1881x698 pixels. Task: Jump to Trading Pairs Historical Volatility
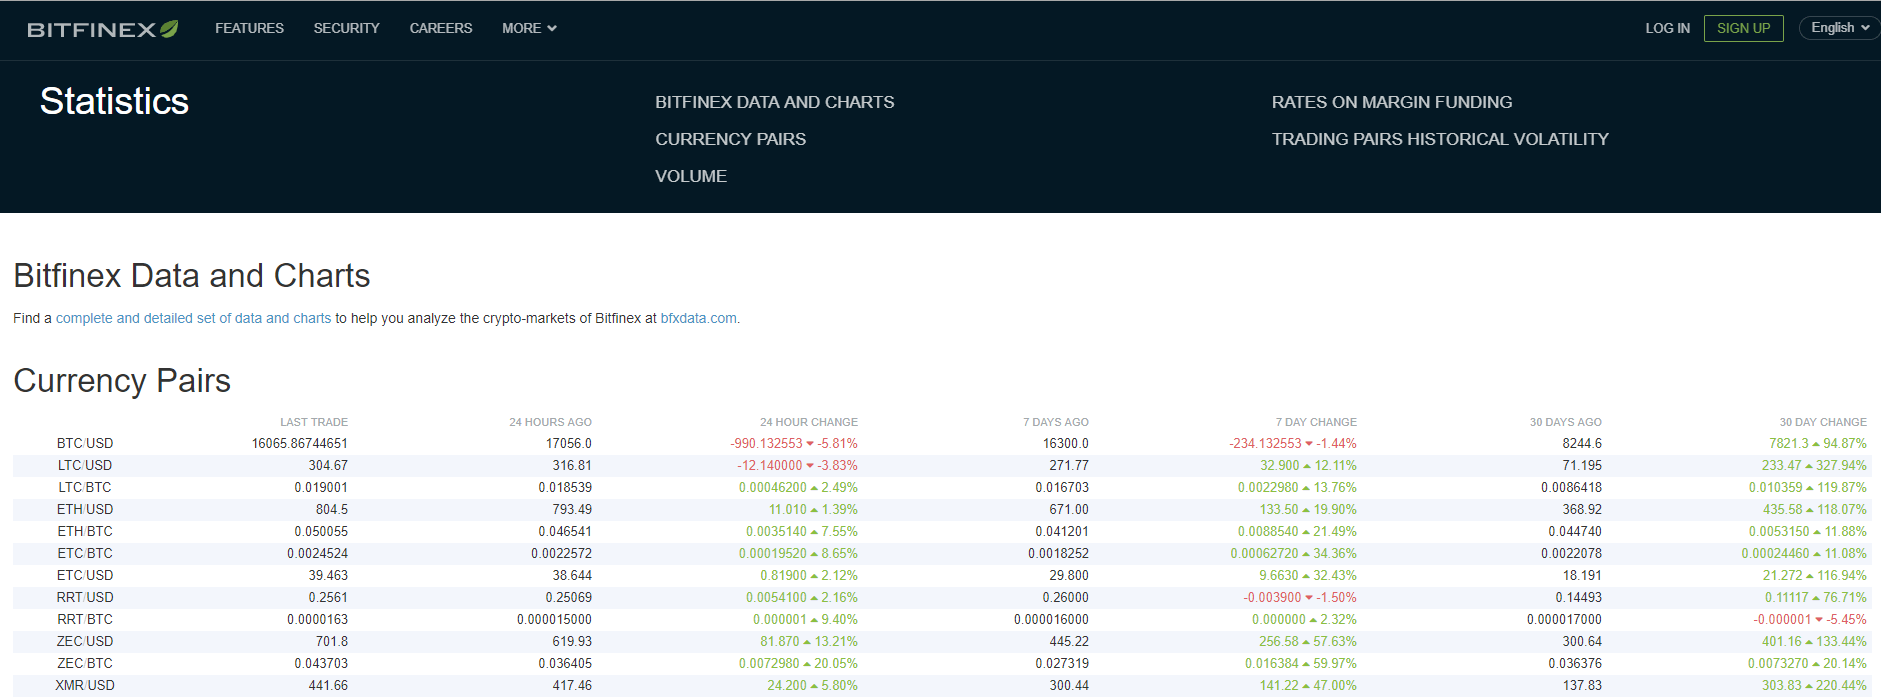coord(1440,139)
